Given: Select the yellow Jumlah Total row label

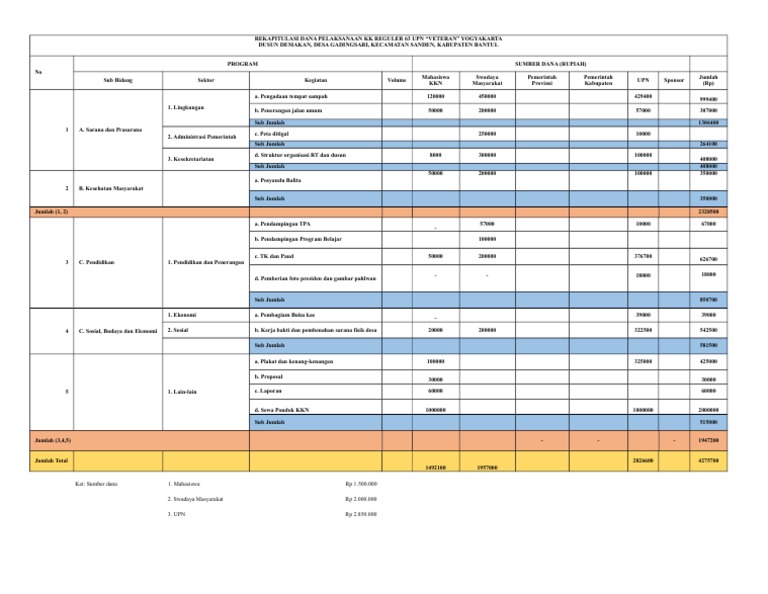Looking at the screenshot, I should [x=51, y=461].
